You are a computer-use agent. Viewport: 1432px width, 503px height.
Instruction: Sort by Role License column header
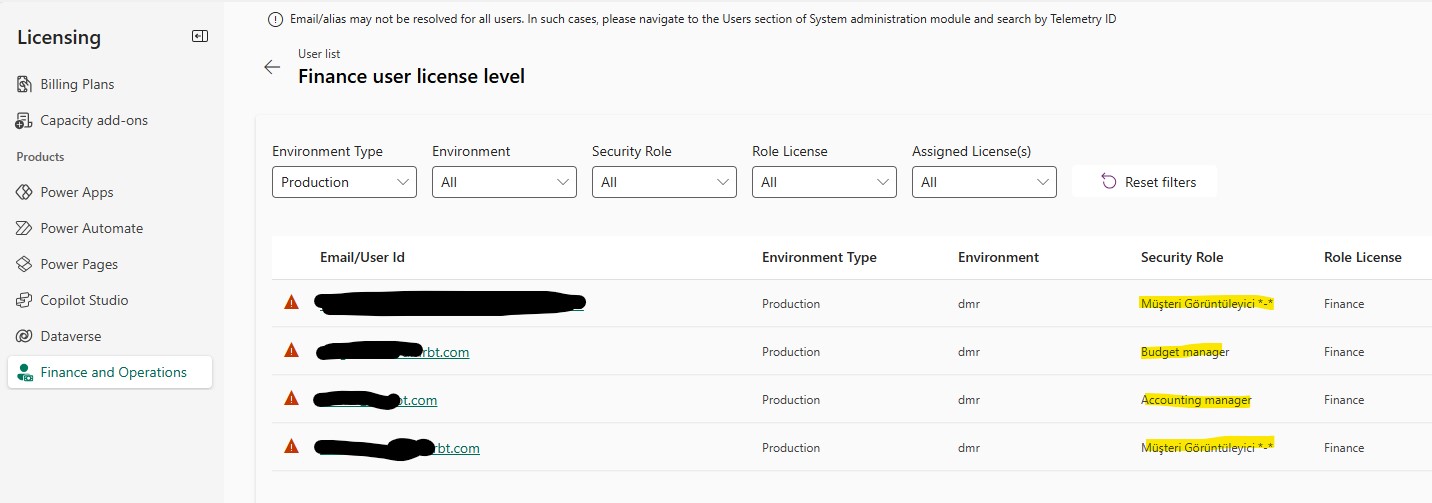coord(1362,257)
